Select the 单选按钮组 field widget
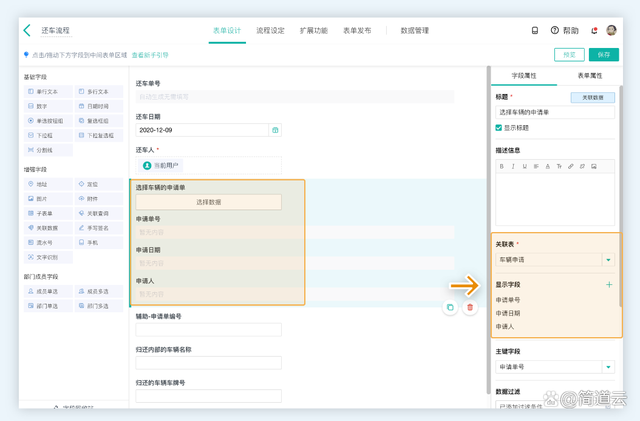 click(47, 121)
